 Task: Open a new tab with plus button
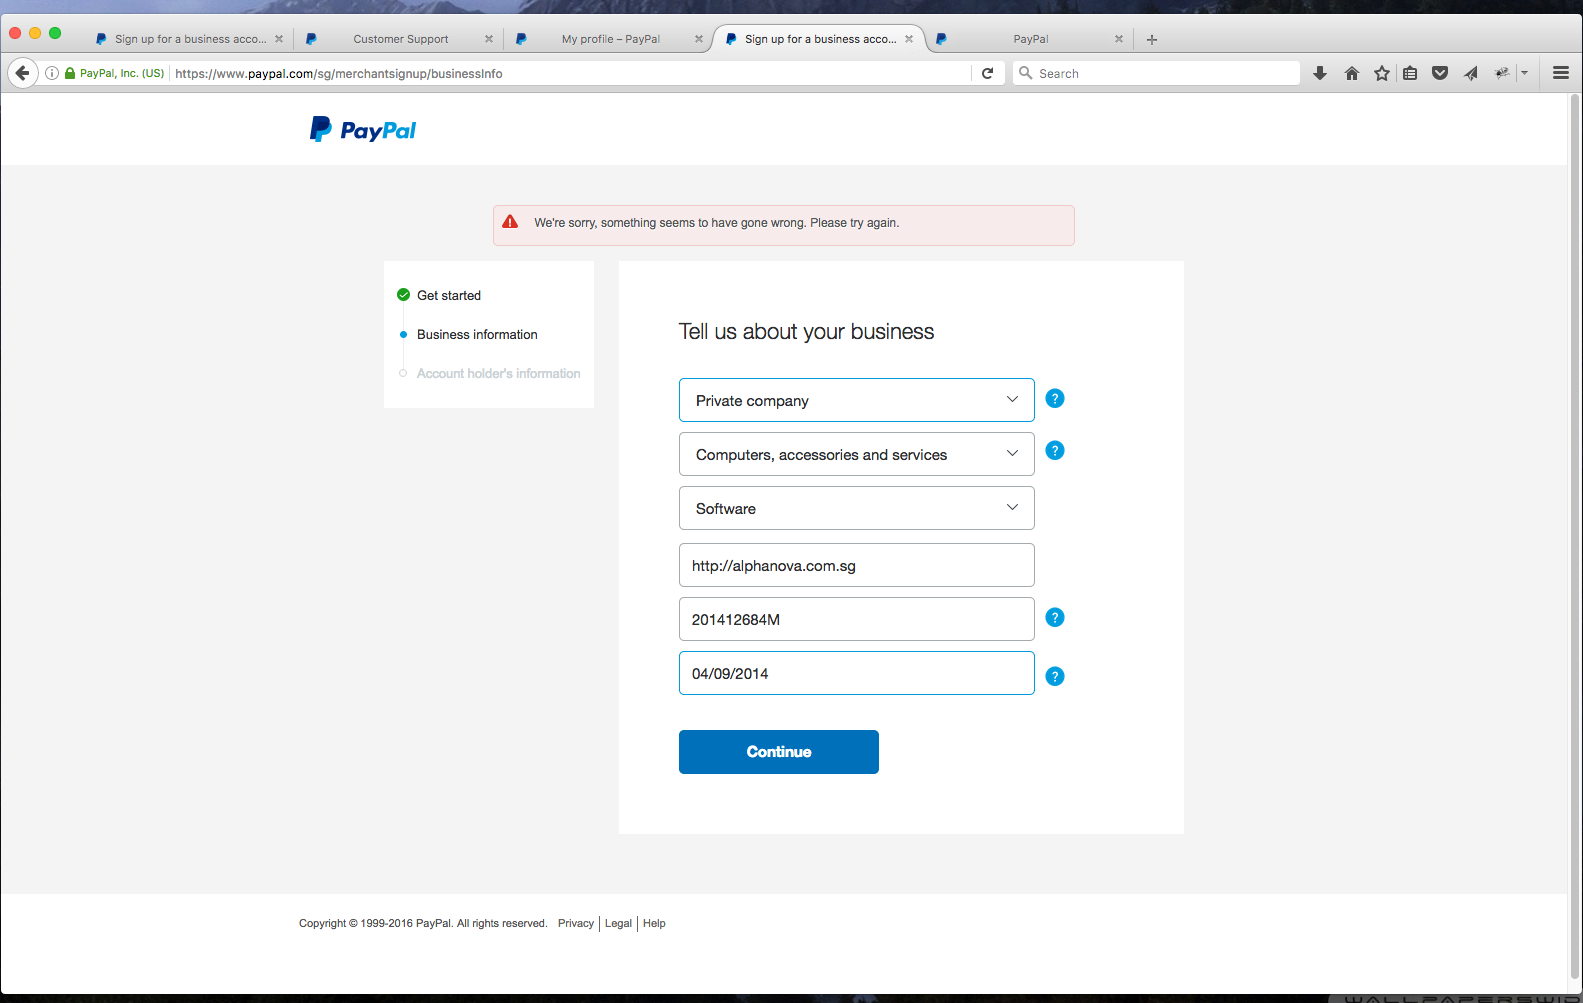point(1152,39)
